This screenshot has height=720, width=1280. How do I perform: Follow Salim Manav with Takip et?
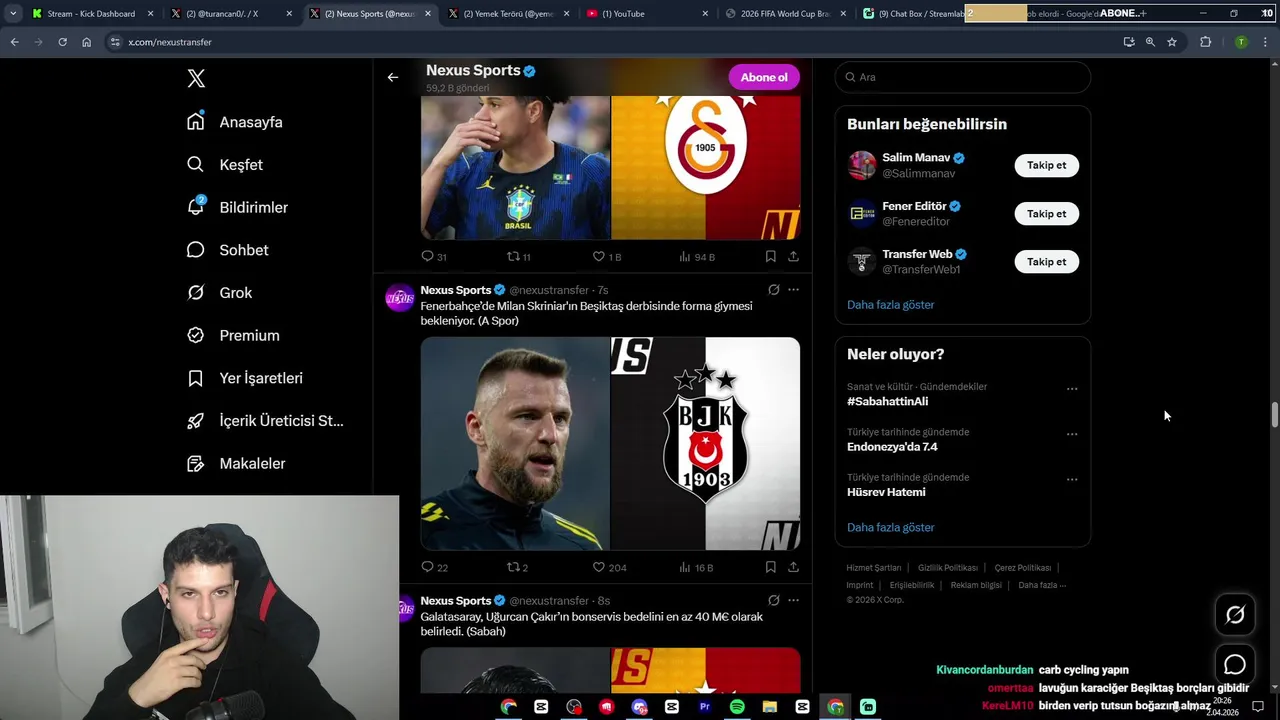[x=1047, y=165]
